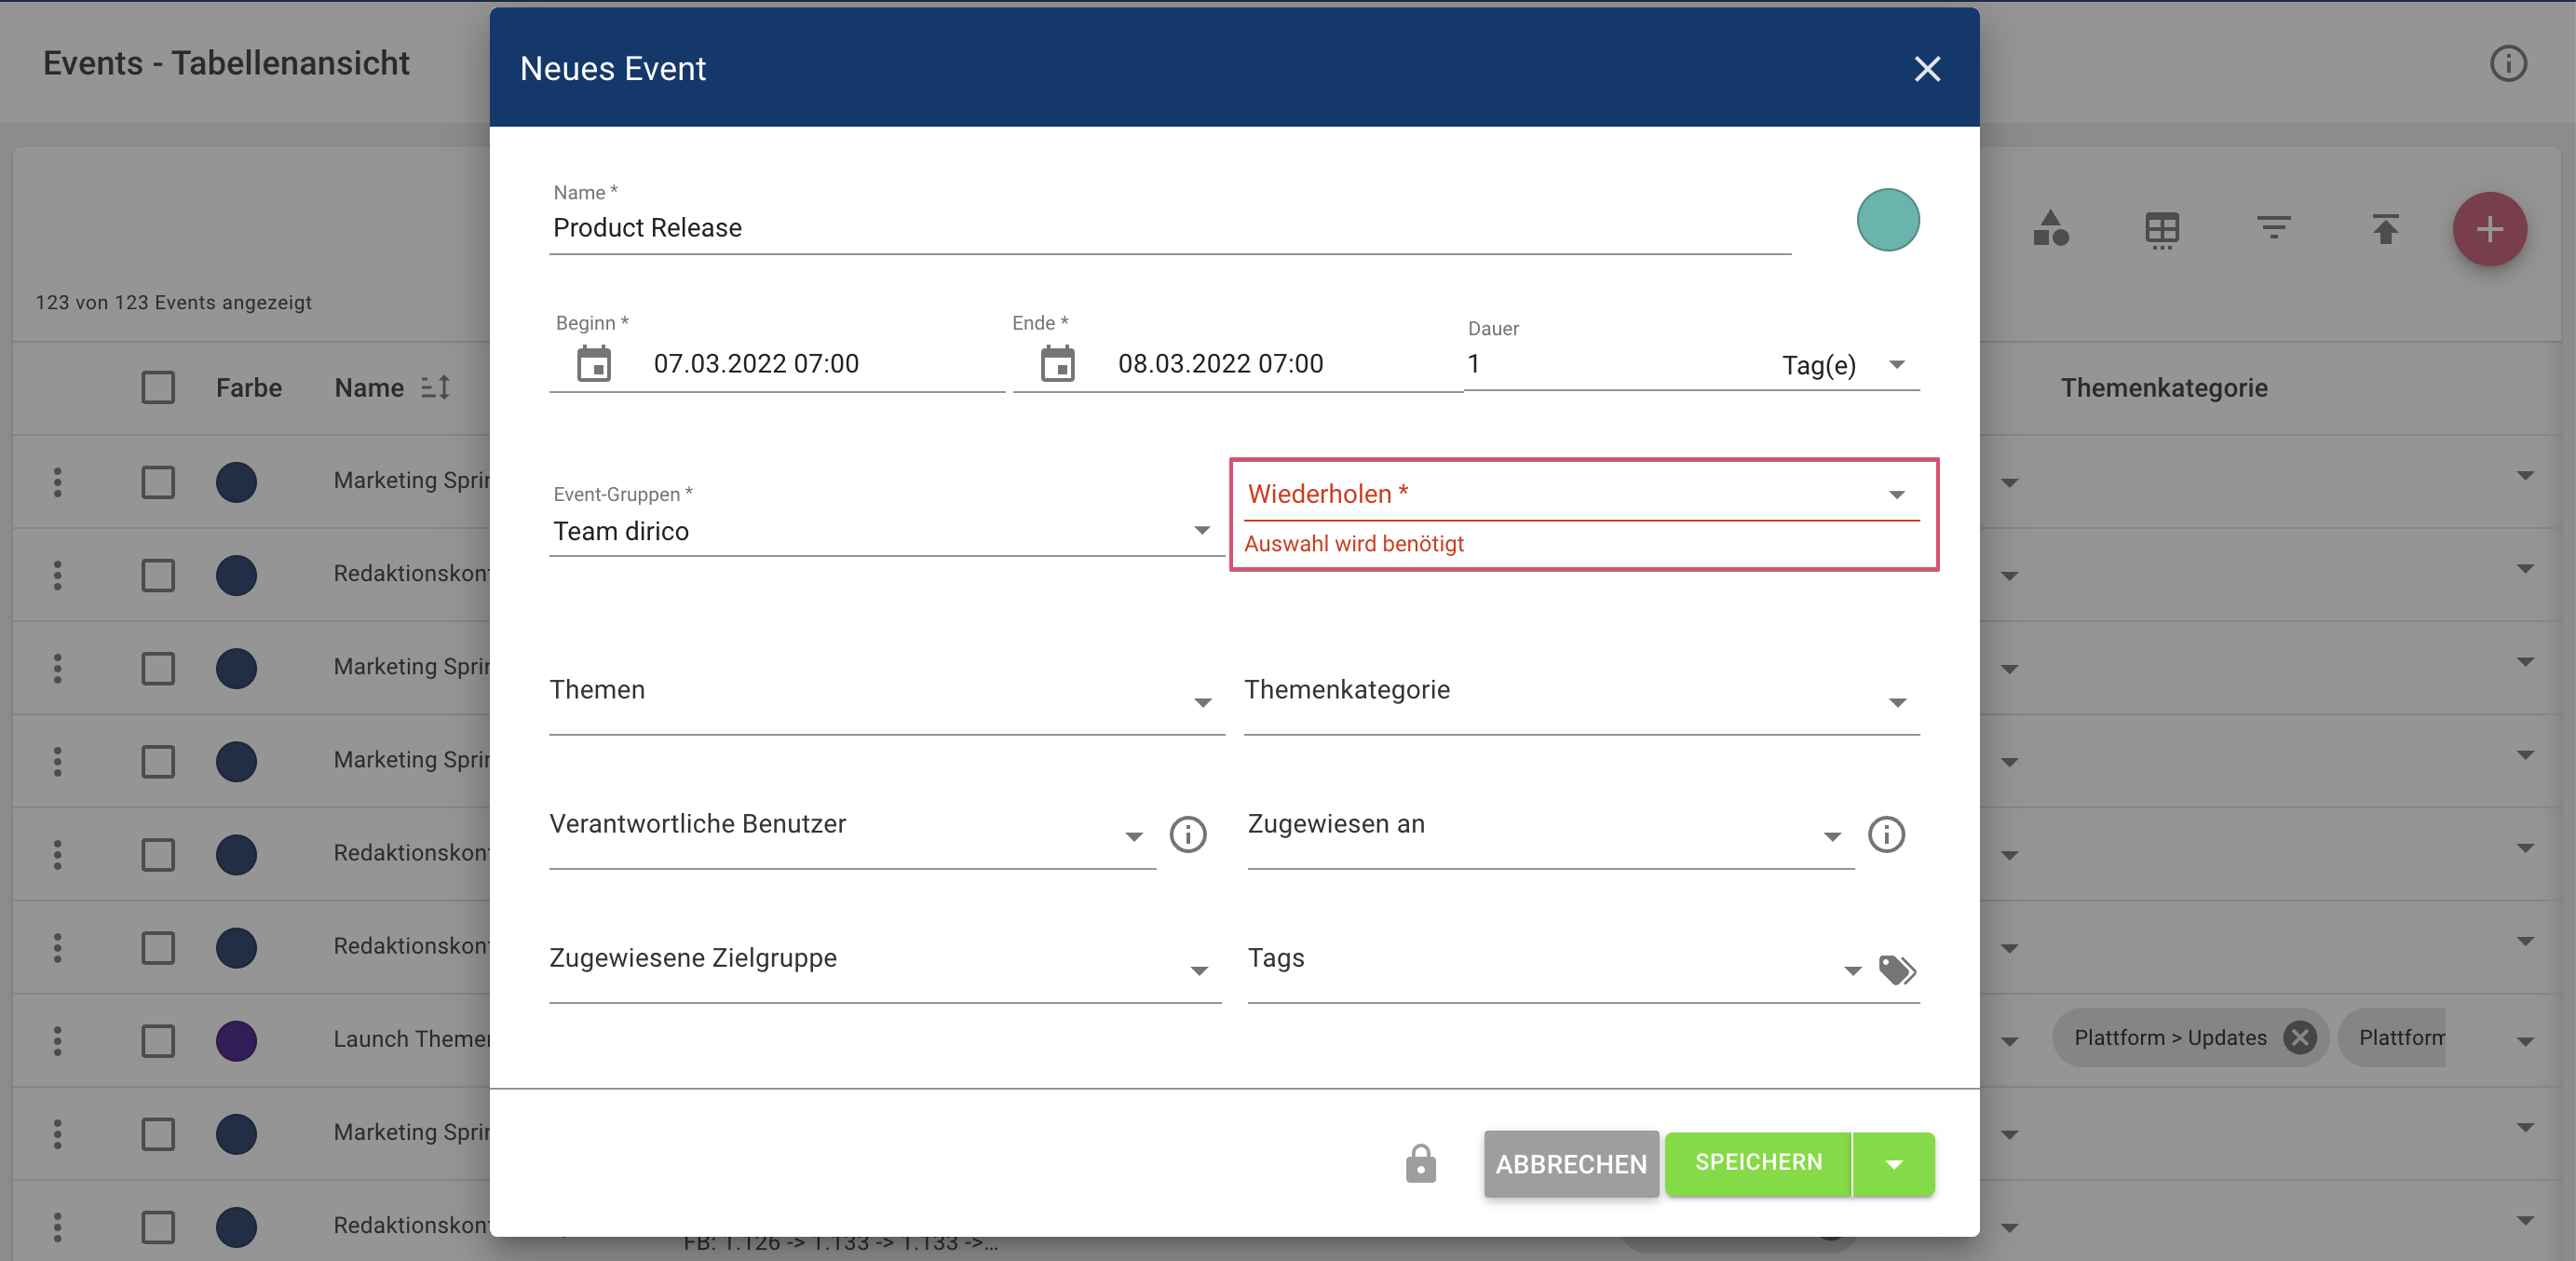Close the Neues Event dialog
This screenshot has width=2576, height=1261.
tap(1927, 69)
